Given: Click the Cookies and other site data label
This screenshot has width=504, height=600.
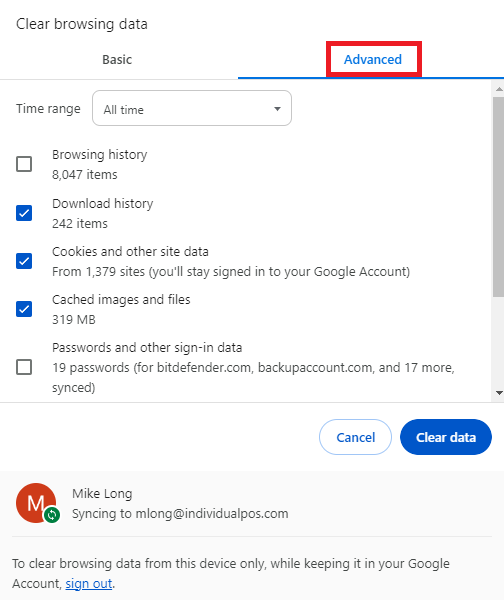Looking at the screenshot, I should pos(130,252).
